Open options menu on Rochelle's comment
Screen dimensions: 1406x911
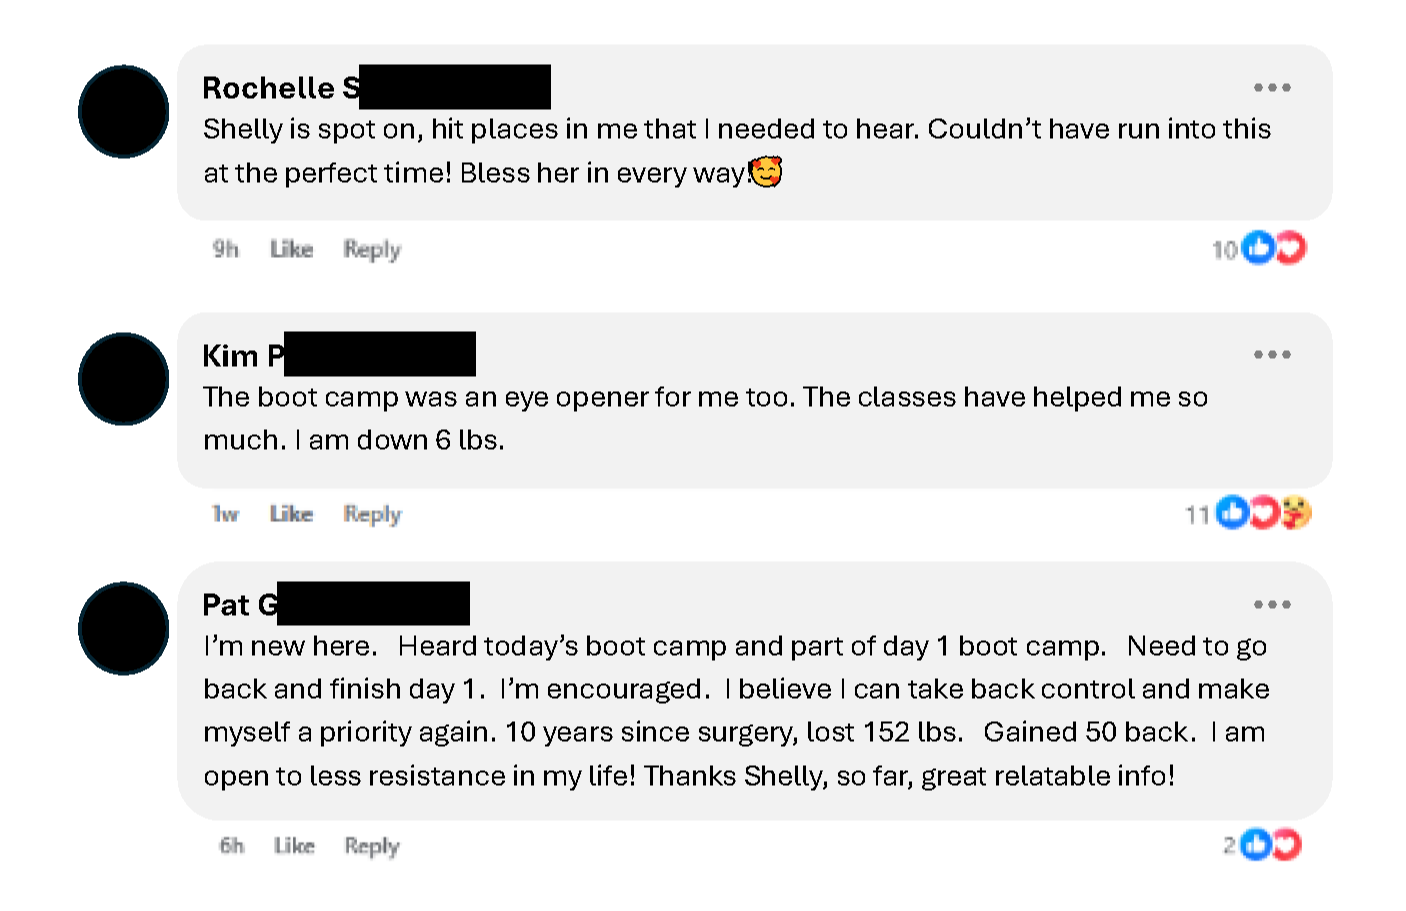[1272, 88]
